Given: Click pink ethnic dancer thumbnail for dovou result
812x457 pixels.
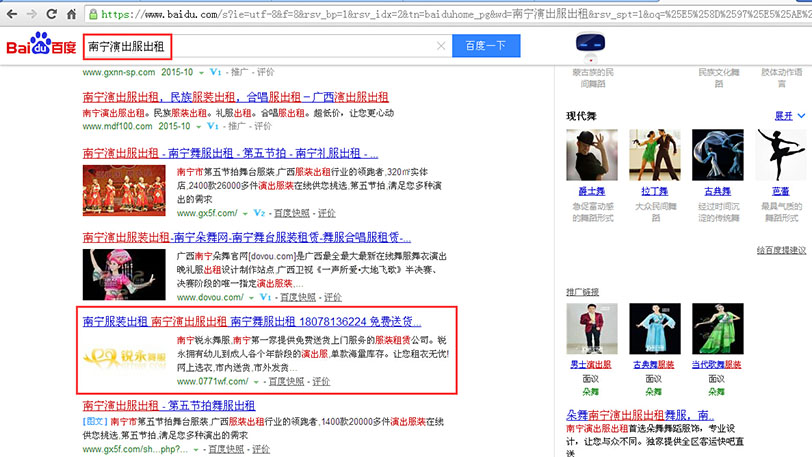Looking at the screenshot, I should point(124,275).
